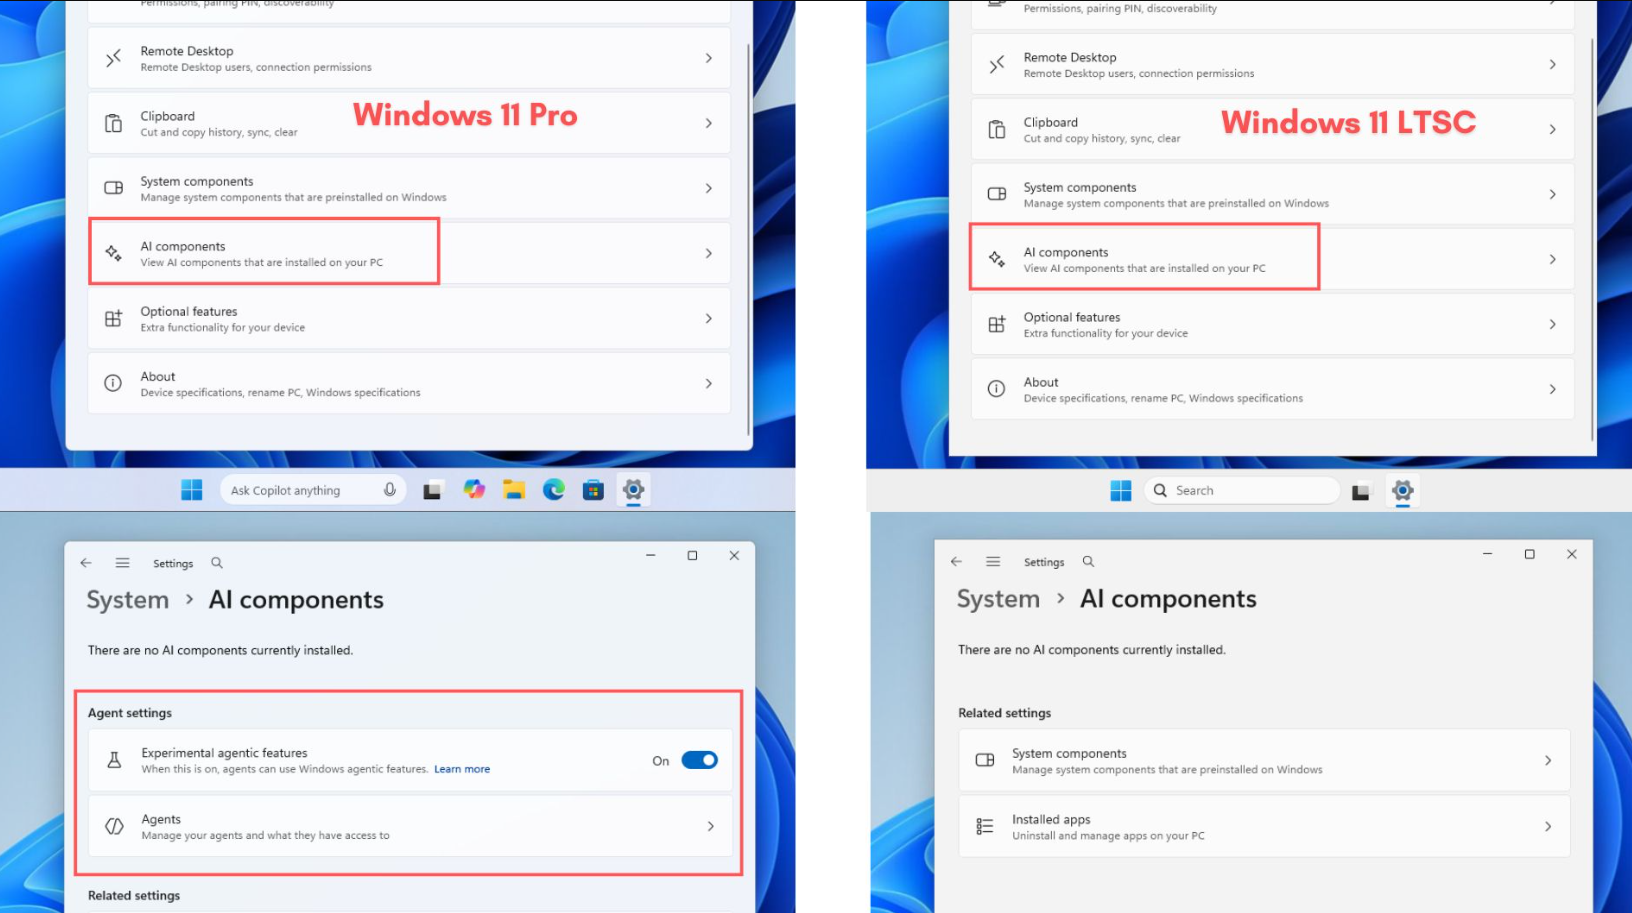Expand Remote Desktop chevron in Windows 11 LTSC list

[1553, 64]
